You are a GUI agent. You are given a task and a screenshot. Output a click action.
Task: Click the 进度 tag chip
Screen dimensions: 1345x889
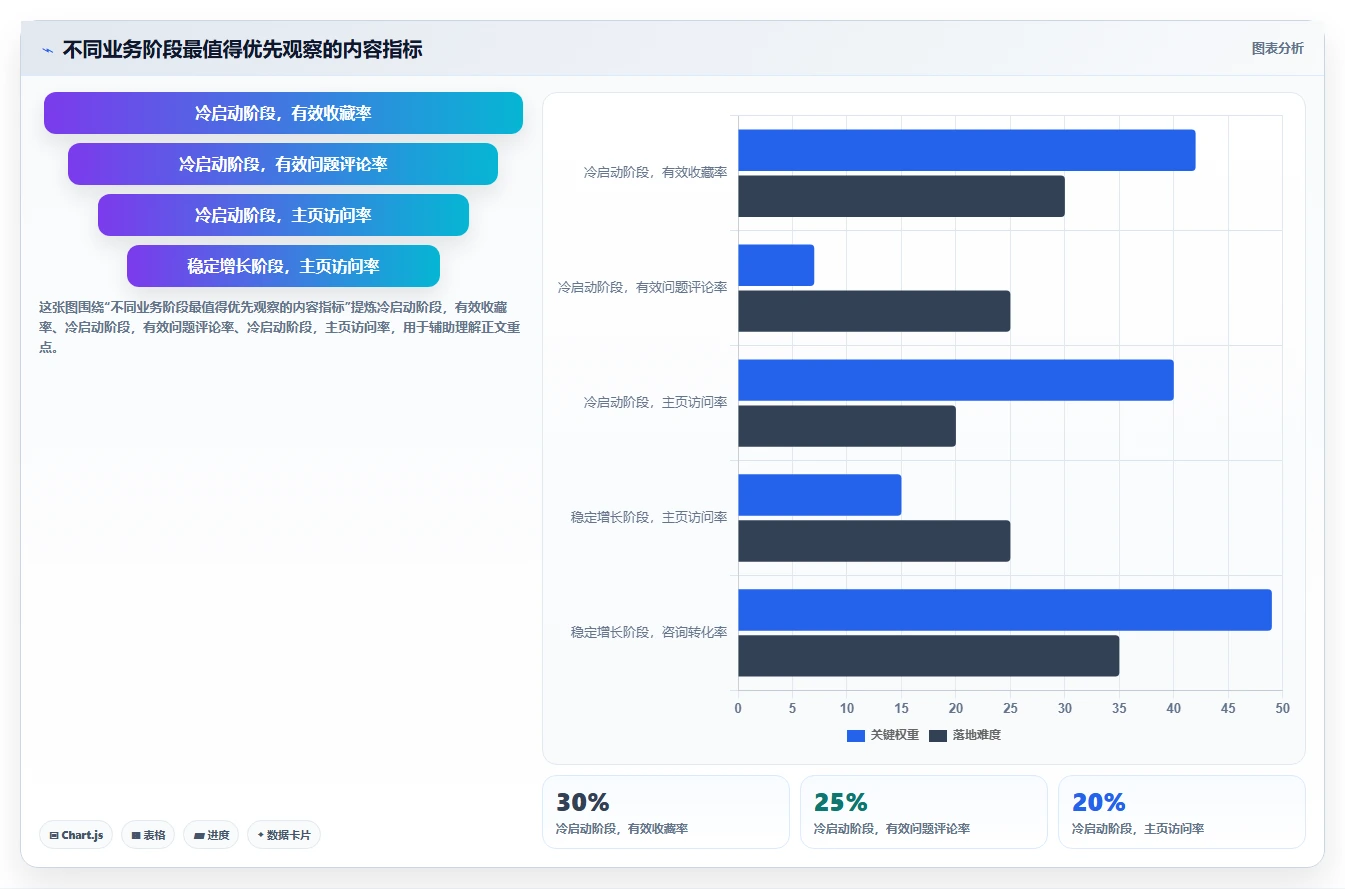(211, 835)
